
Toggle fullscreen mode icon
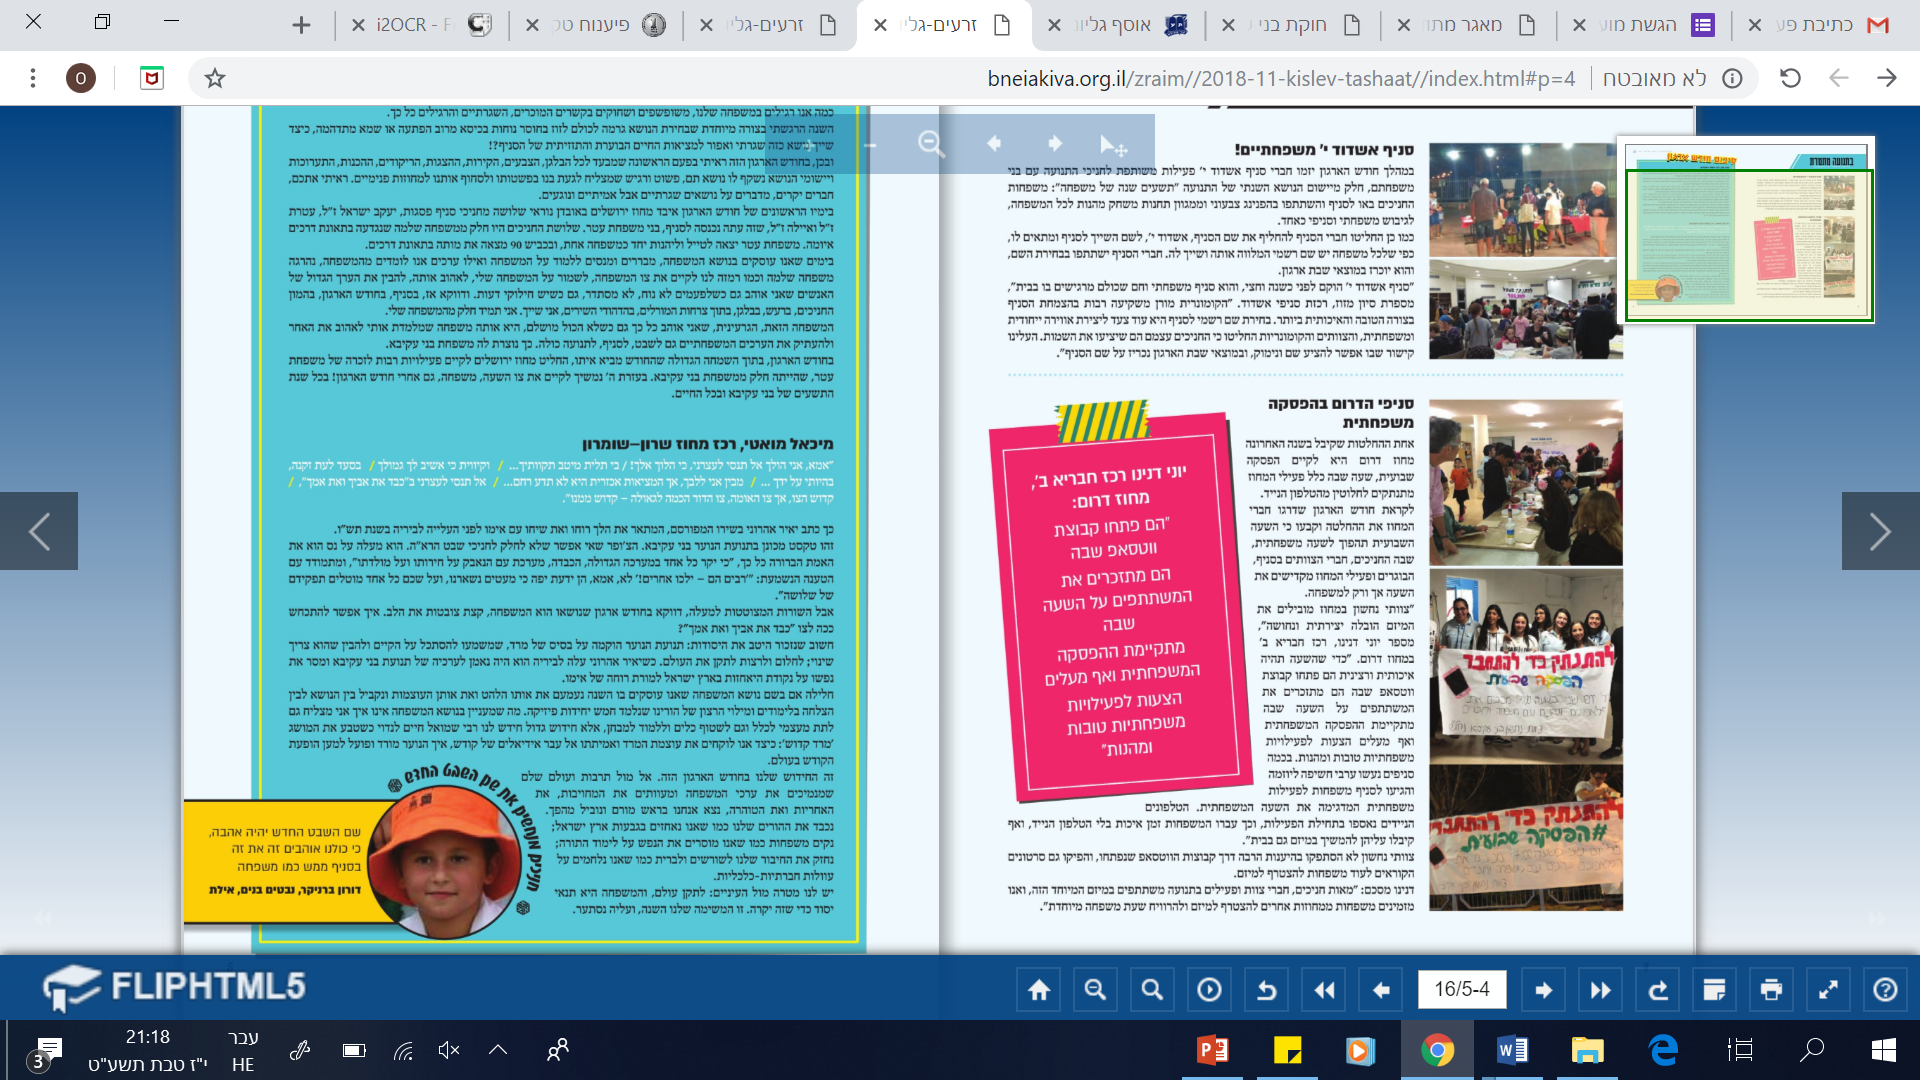(1828, 990)
